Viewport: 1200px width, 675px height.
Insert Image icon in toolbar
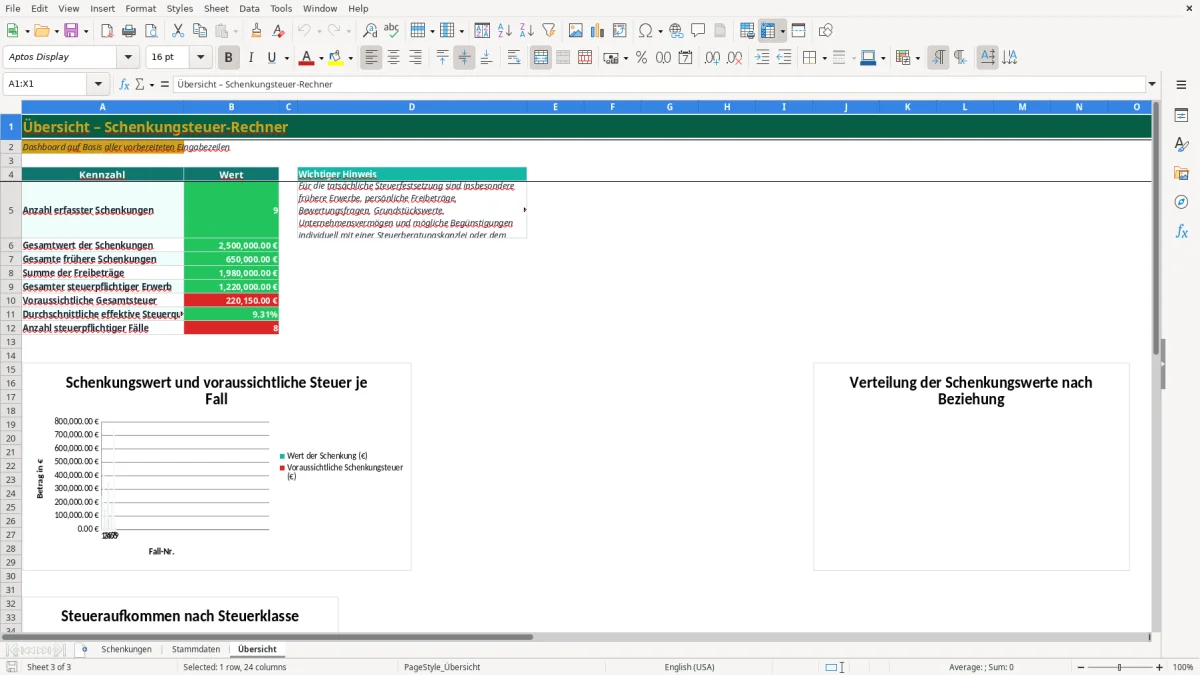tap(576, 31)
